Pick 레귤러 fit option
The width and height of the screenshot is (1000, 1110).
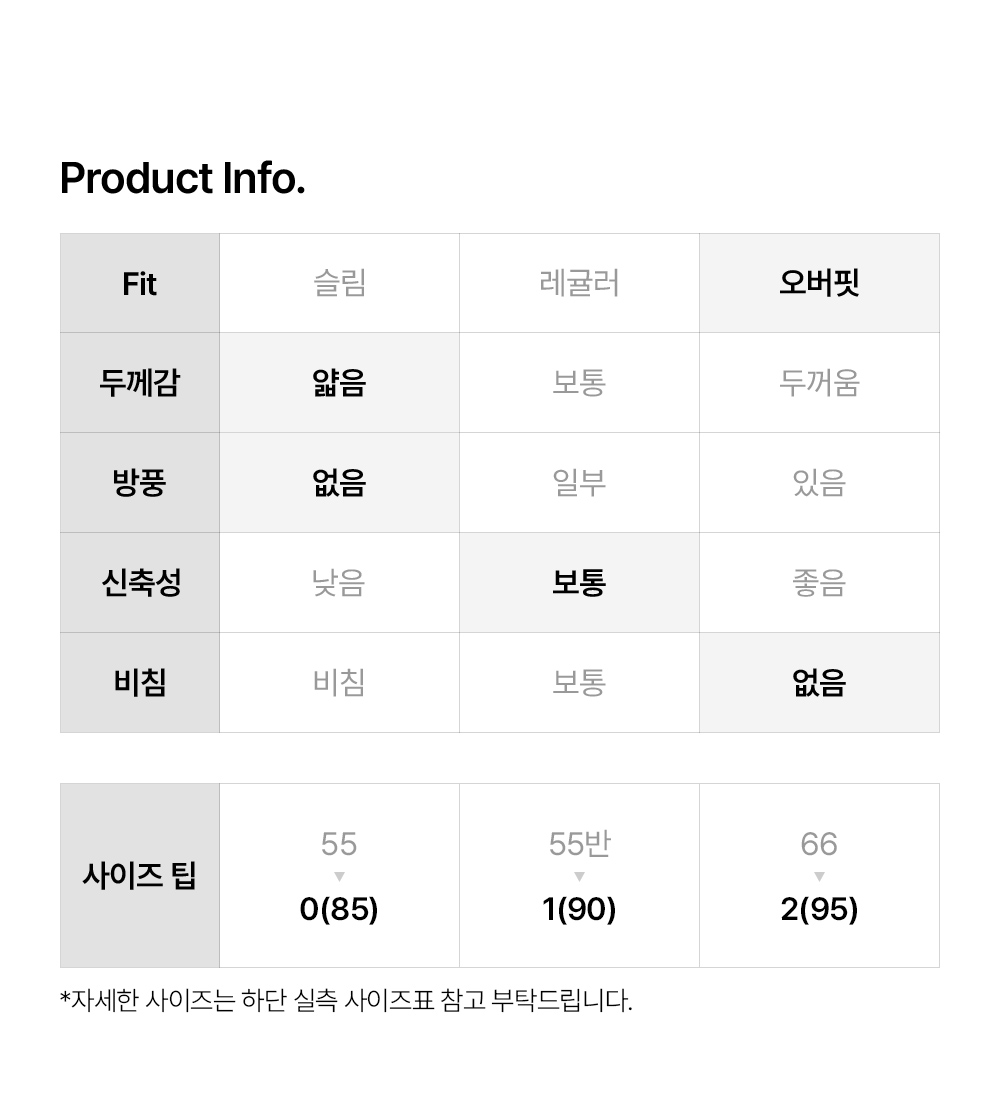(x=579, y=283)
